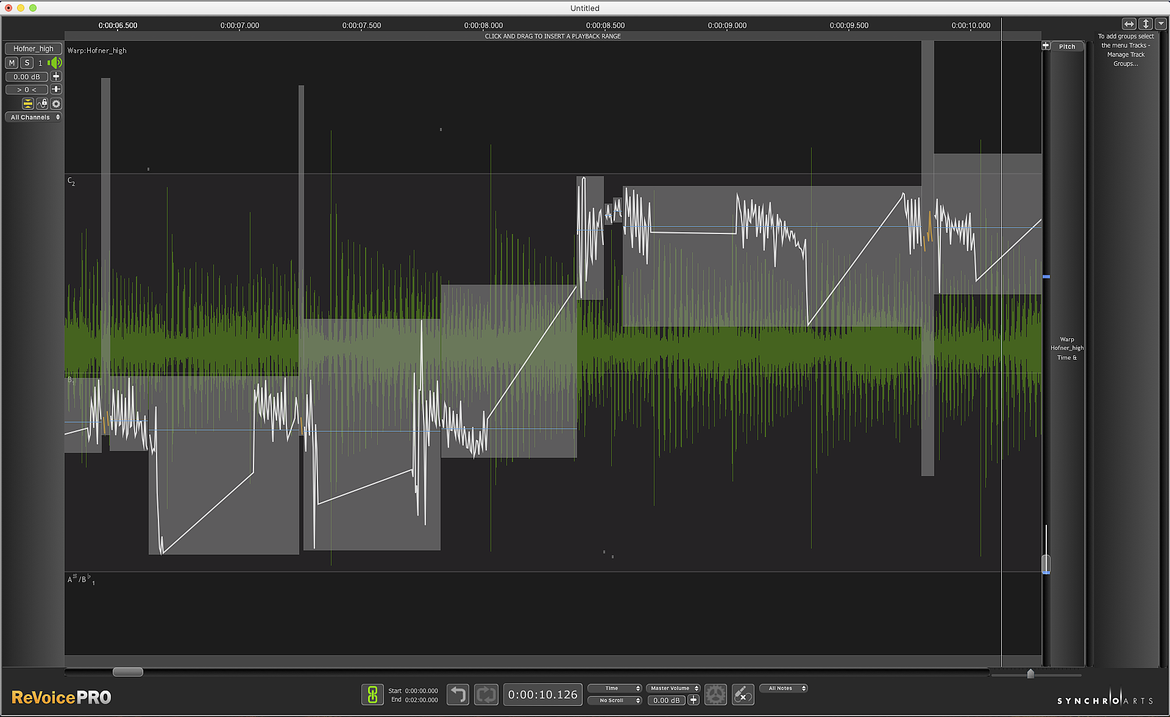Image resolution: width=1170 pixels, height=717 pixels.
Task: Select the Pitch tab
Action: [1068, 46]
